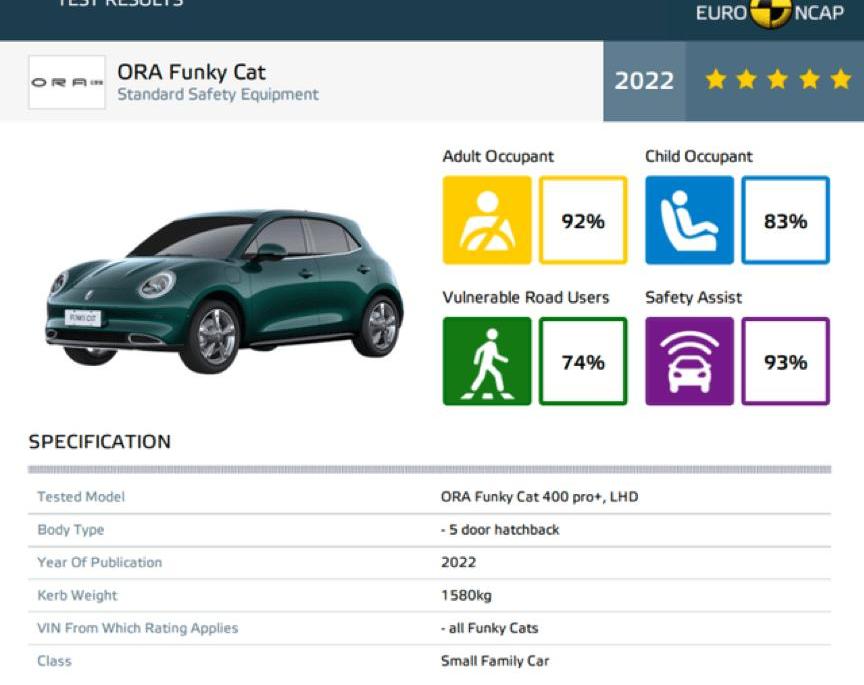Select the ORA brand logo
The width and height of the screenshot is (864, 685).
(x=67, y=82)
